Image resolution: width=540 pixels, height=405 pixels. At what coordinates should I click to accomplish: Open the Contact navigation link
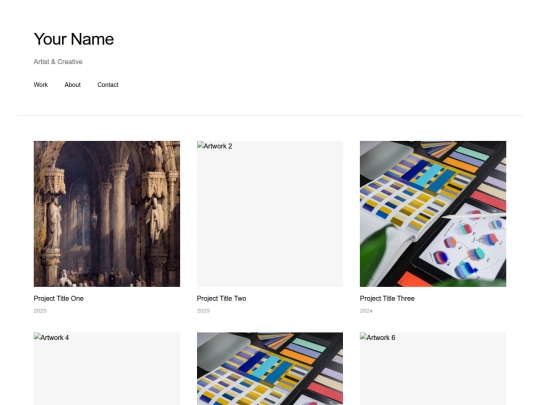(x=108, y=85)
